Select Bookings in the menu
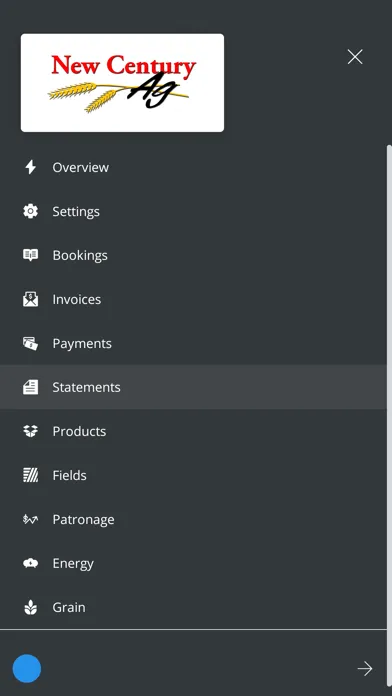Image resolution: width=392 pixels, height=696 pixels. pyautogui.click(x=193, y=255)
